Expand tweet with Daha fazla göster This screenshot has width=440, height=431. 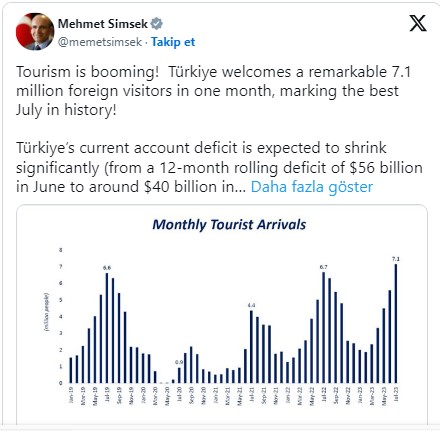pos(312,187)
